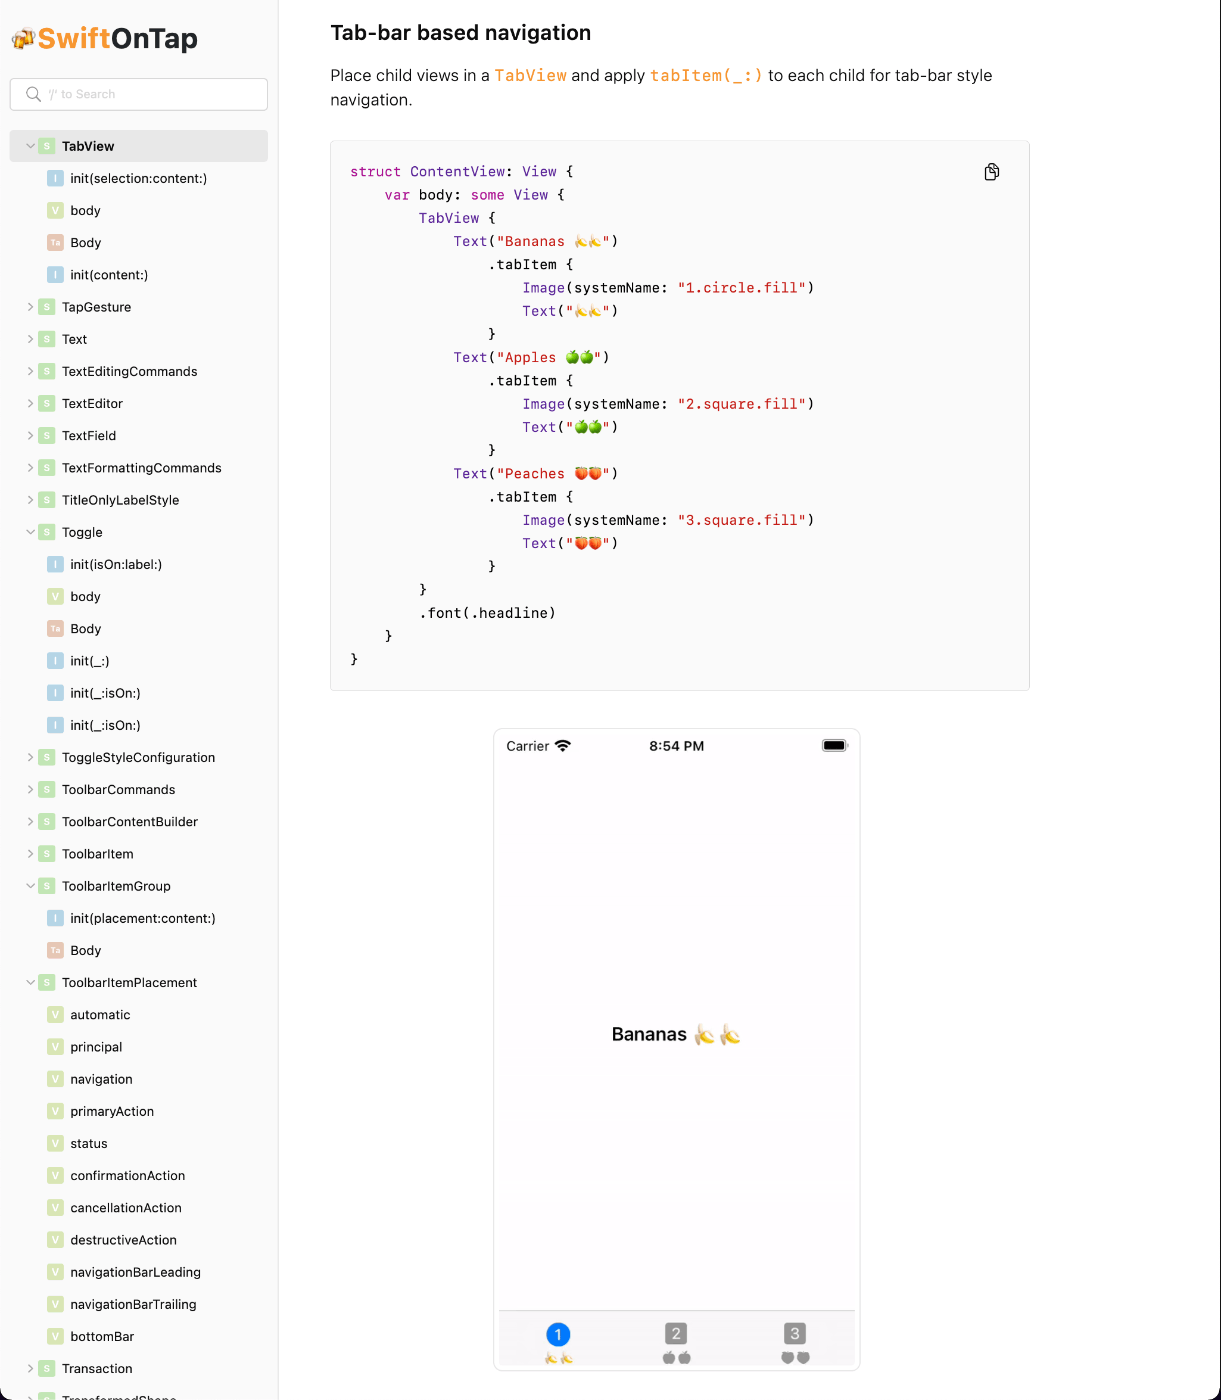Click the TabView link in the description text
Image resolution: width=1221 pixels, height=1400 pixels.
pos(531,75)
